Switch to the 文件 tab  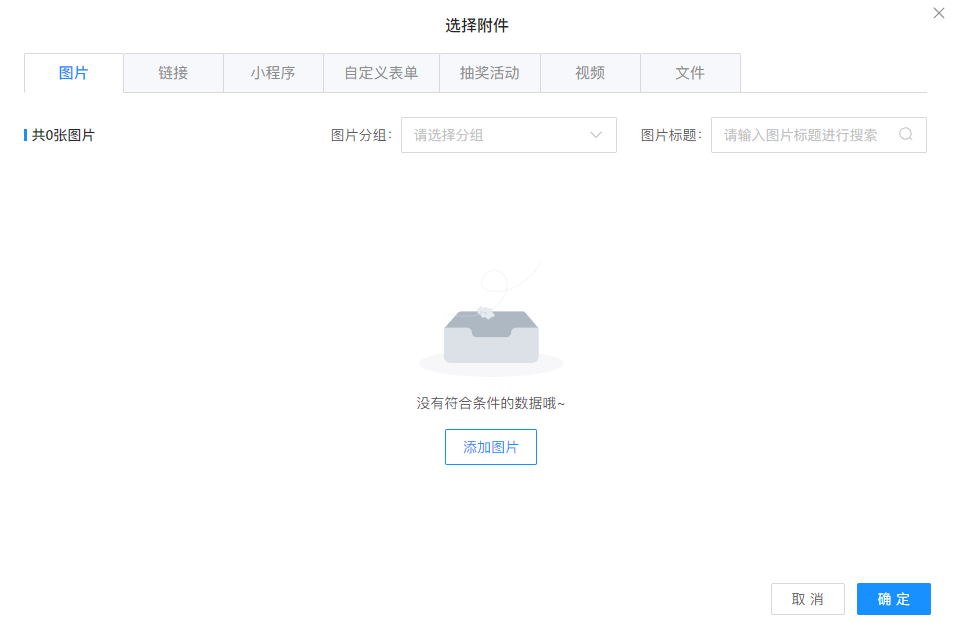[690, 73]
